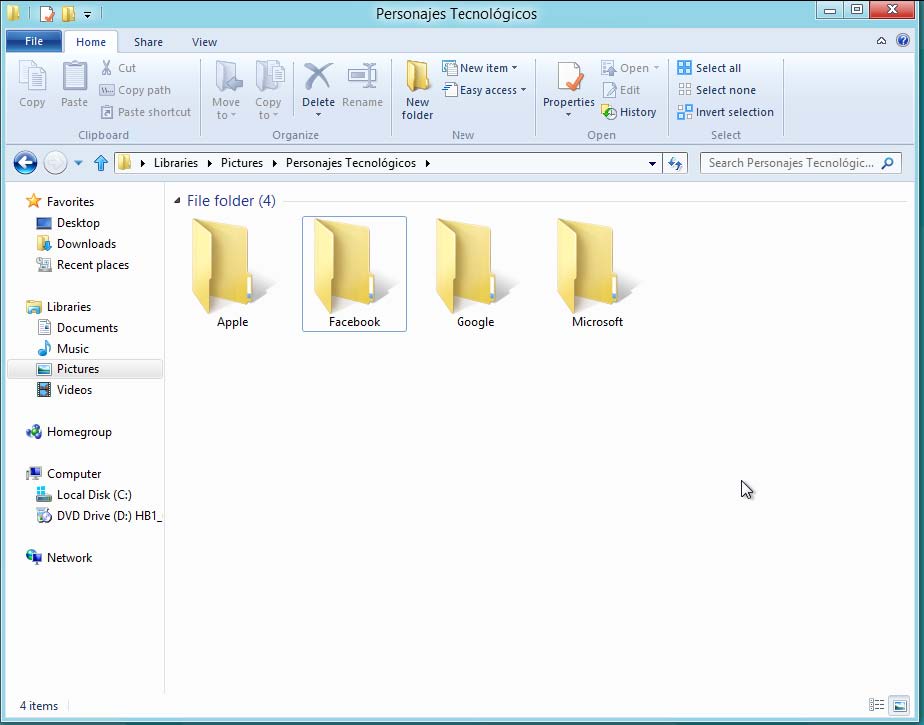Open the address bar history dropdown

(652, 163)
